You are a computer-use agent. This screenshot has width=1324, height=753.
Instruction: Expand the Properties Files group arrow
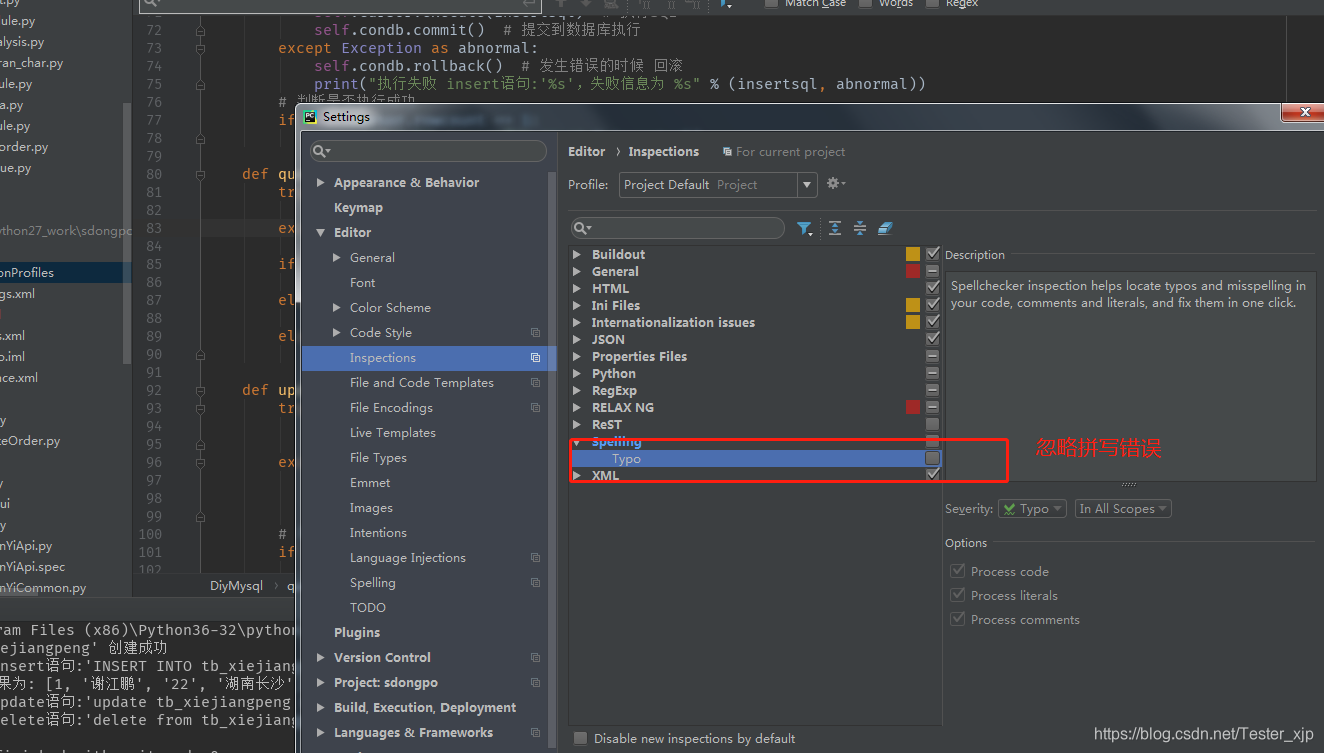point(577,356)
